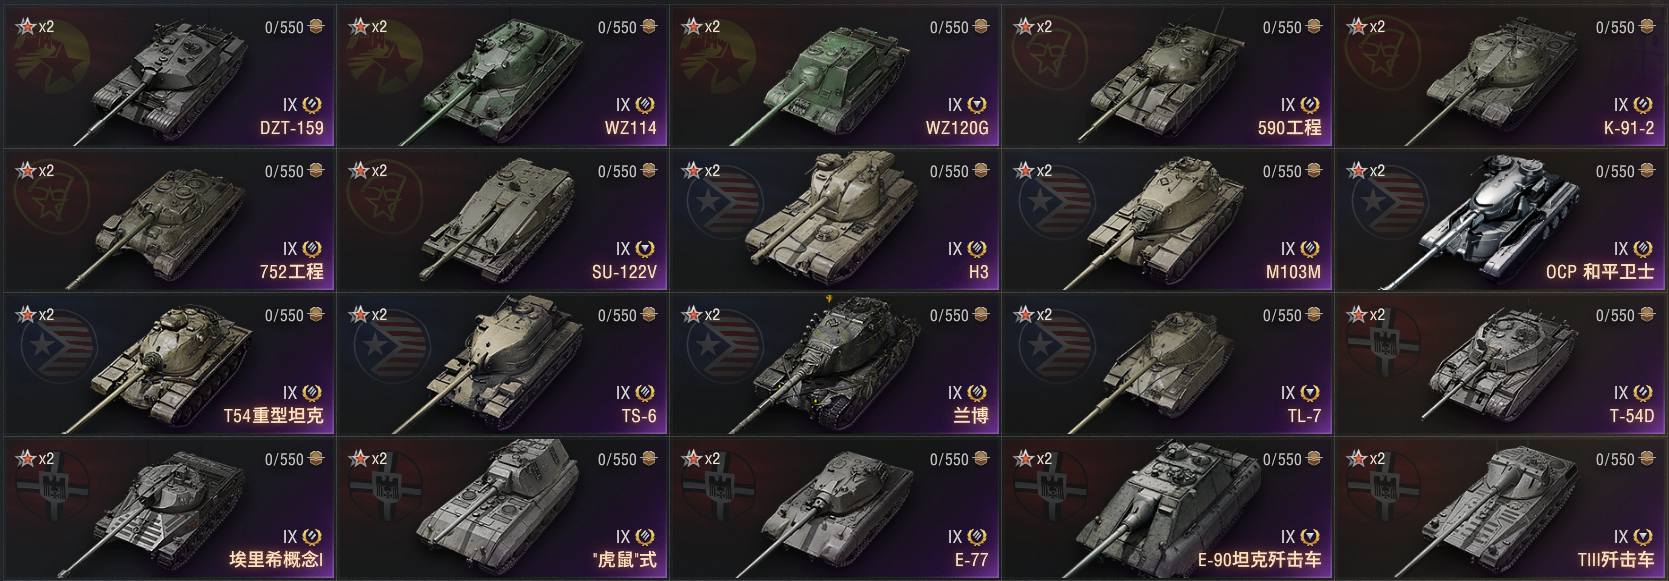The height and width of the screenshot is (581, 1669).
Task: Click the coin icon next to 0/550 on 590工程
Action: coord(1313,27)
